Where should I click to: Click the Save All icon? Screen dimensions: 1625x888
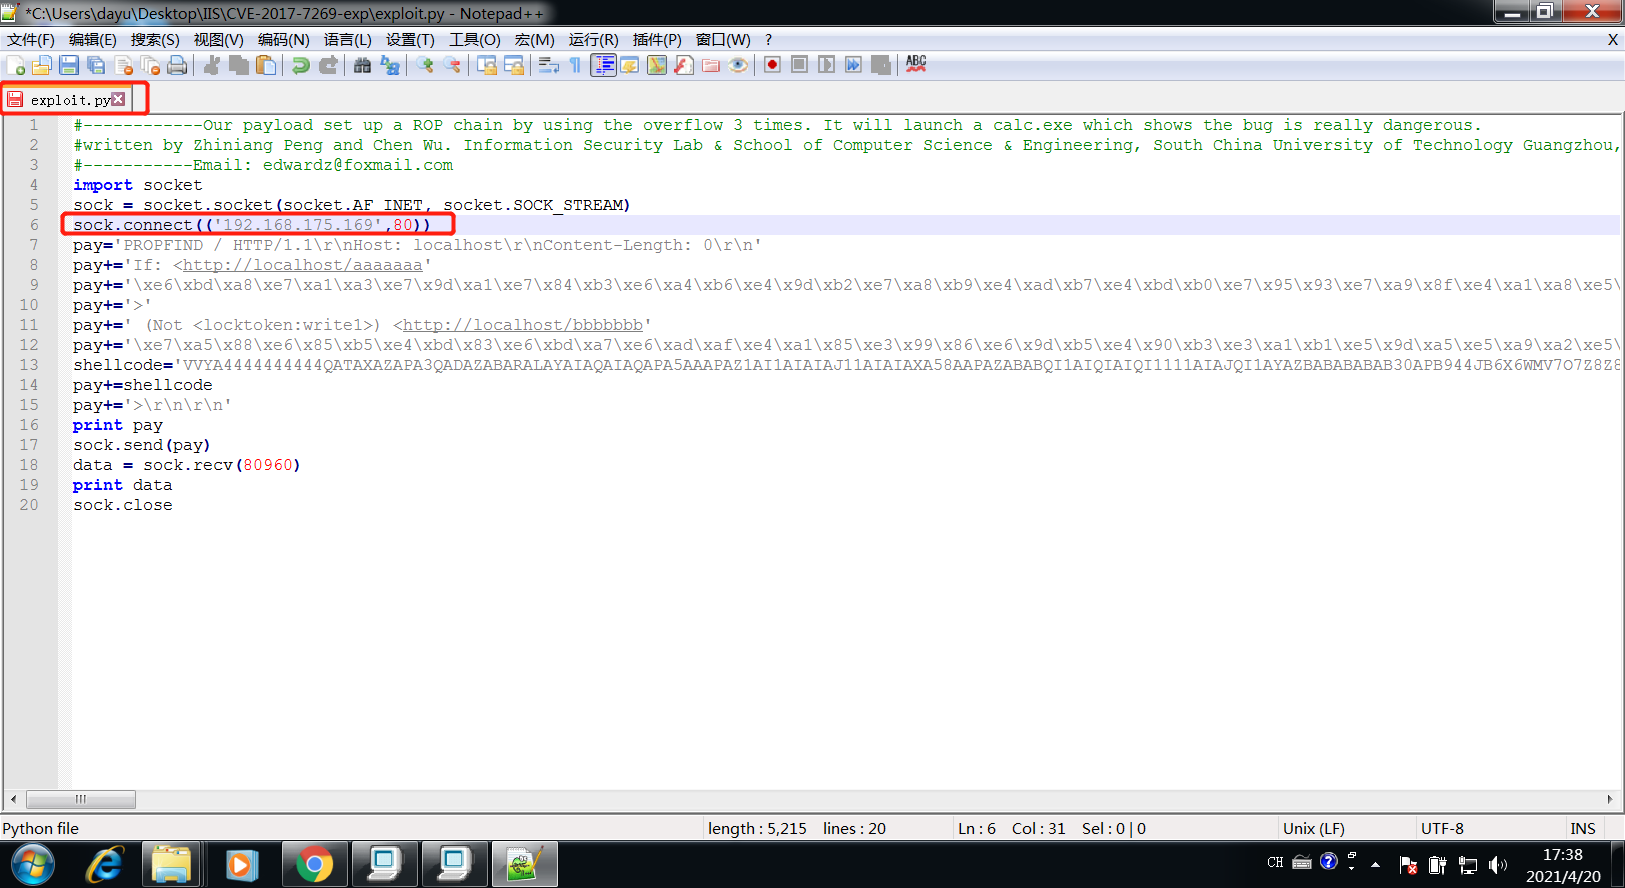coord(96,65)
